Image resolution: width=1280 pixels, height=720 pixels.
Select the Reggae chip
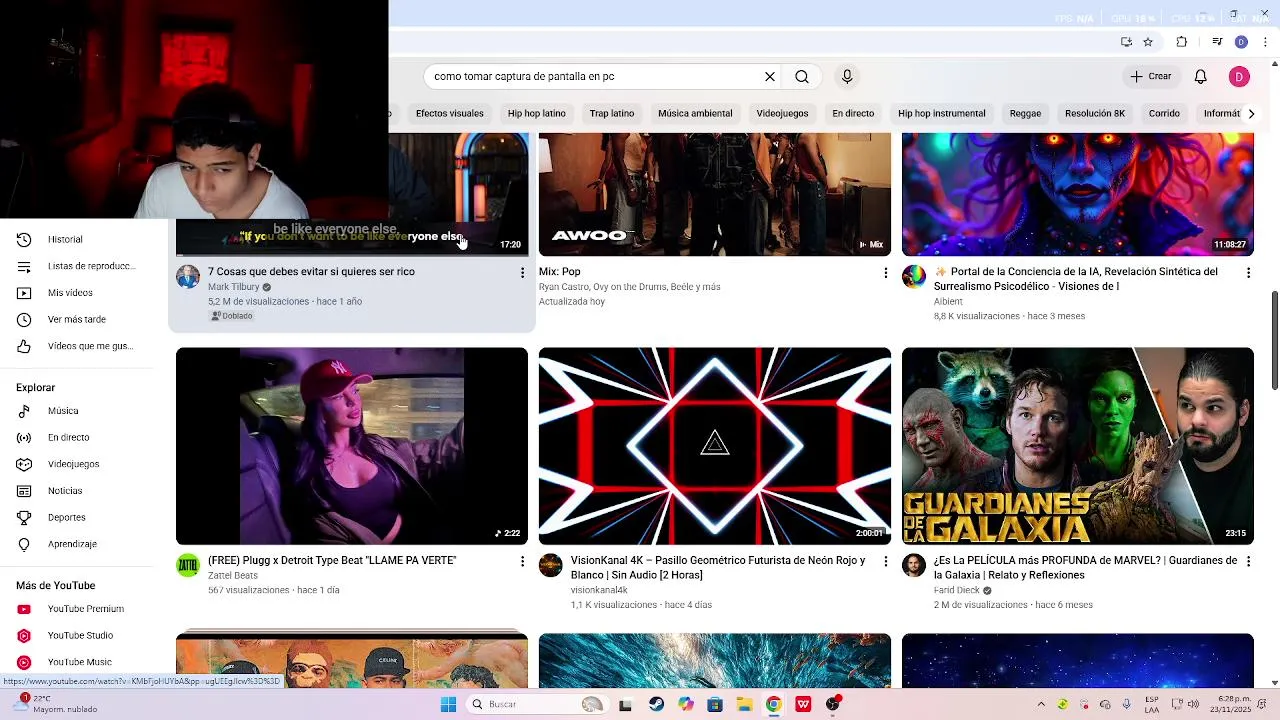(x=1025, y=113)
